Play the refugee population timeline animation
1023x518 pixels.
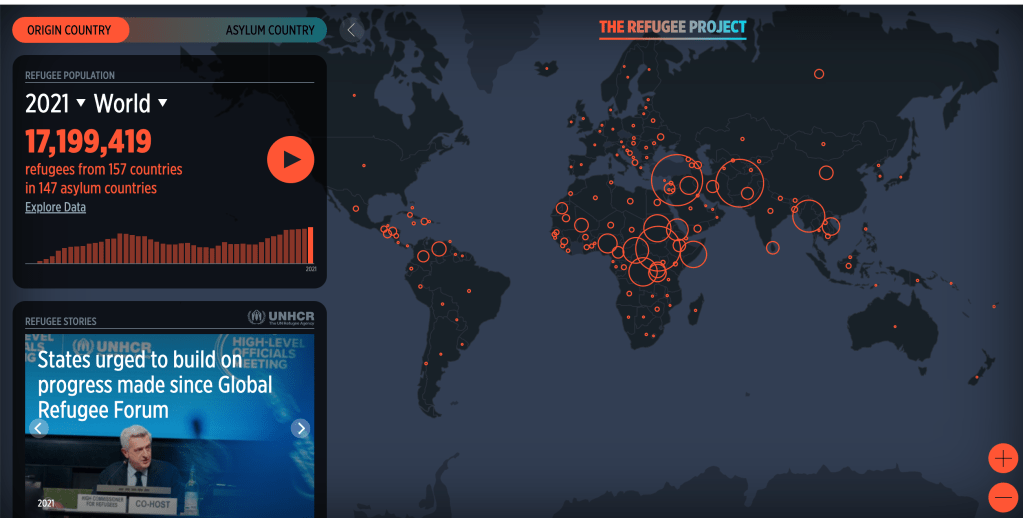(290, 159)
